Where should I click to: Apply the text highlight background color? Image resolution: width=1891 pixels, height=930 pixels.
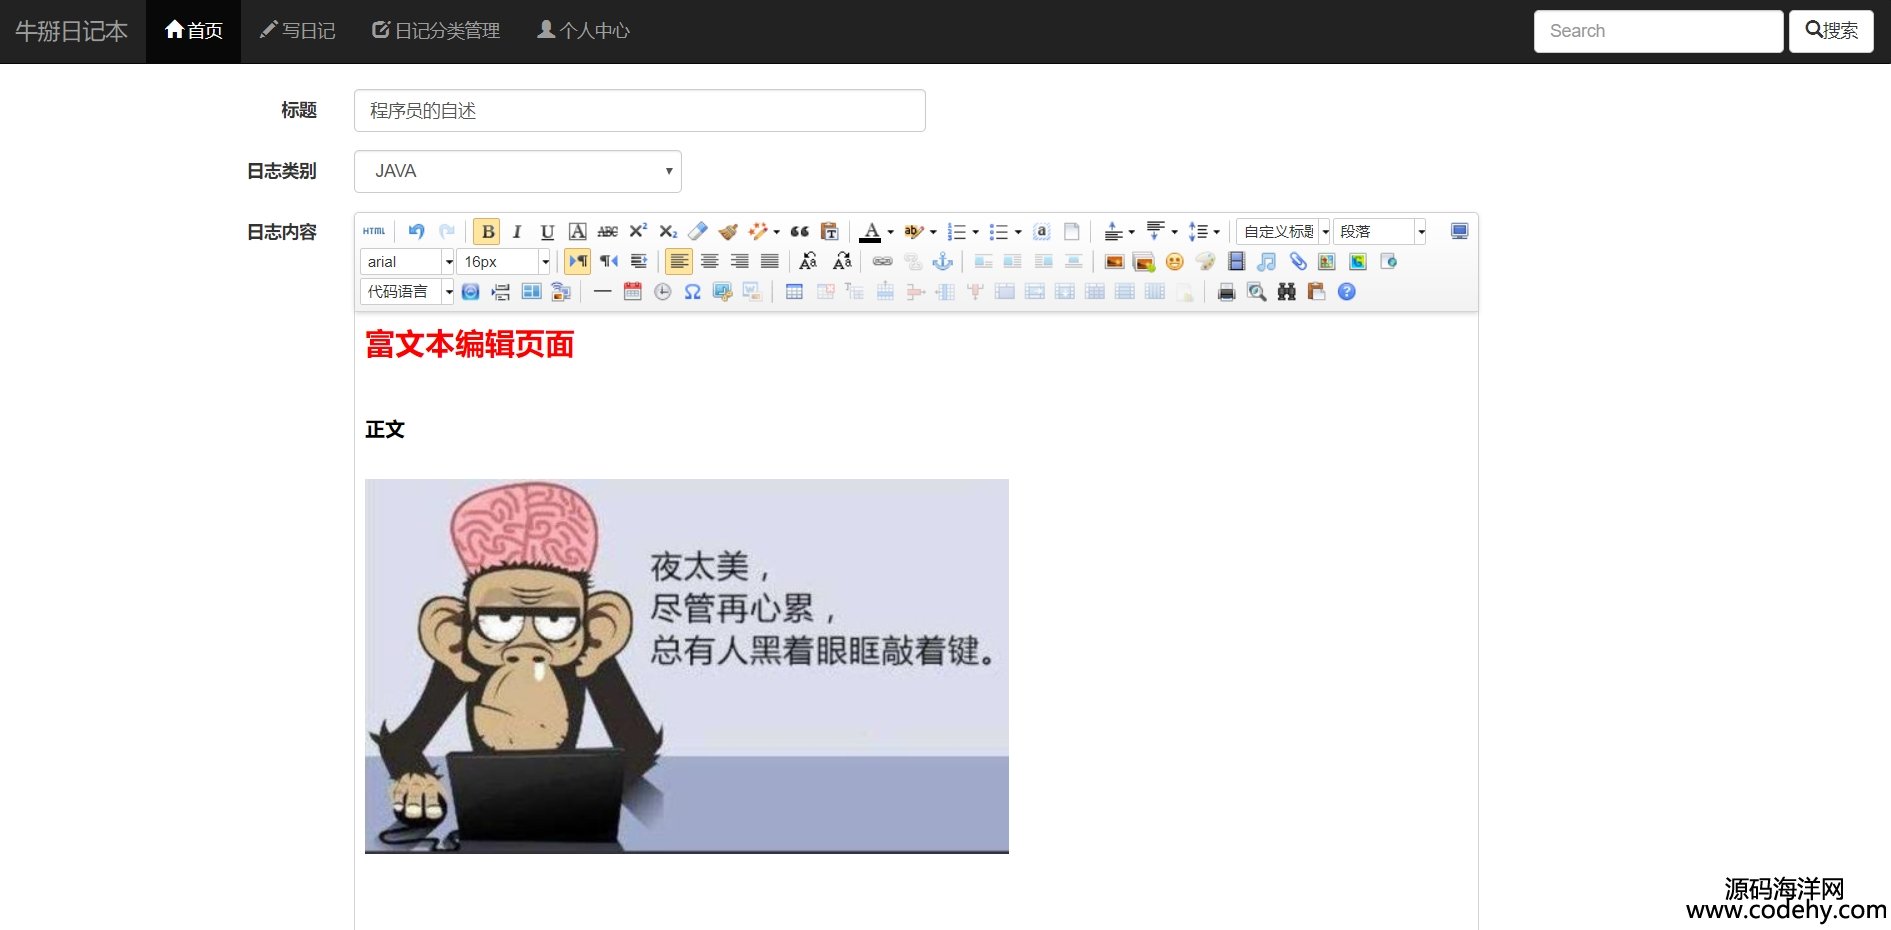point(913,232)
